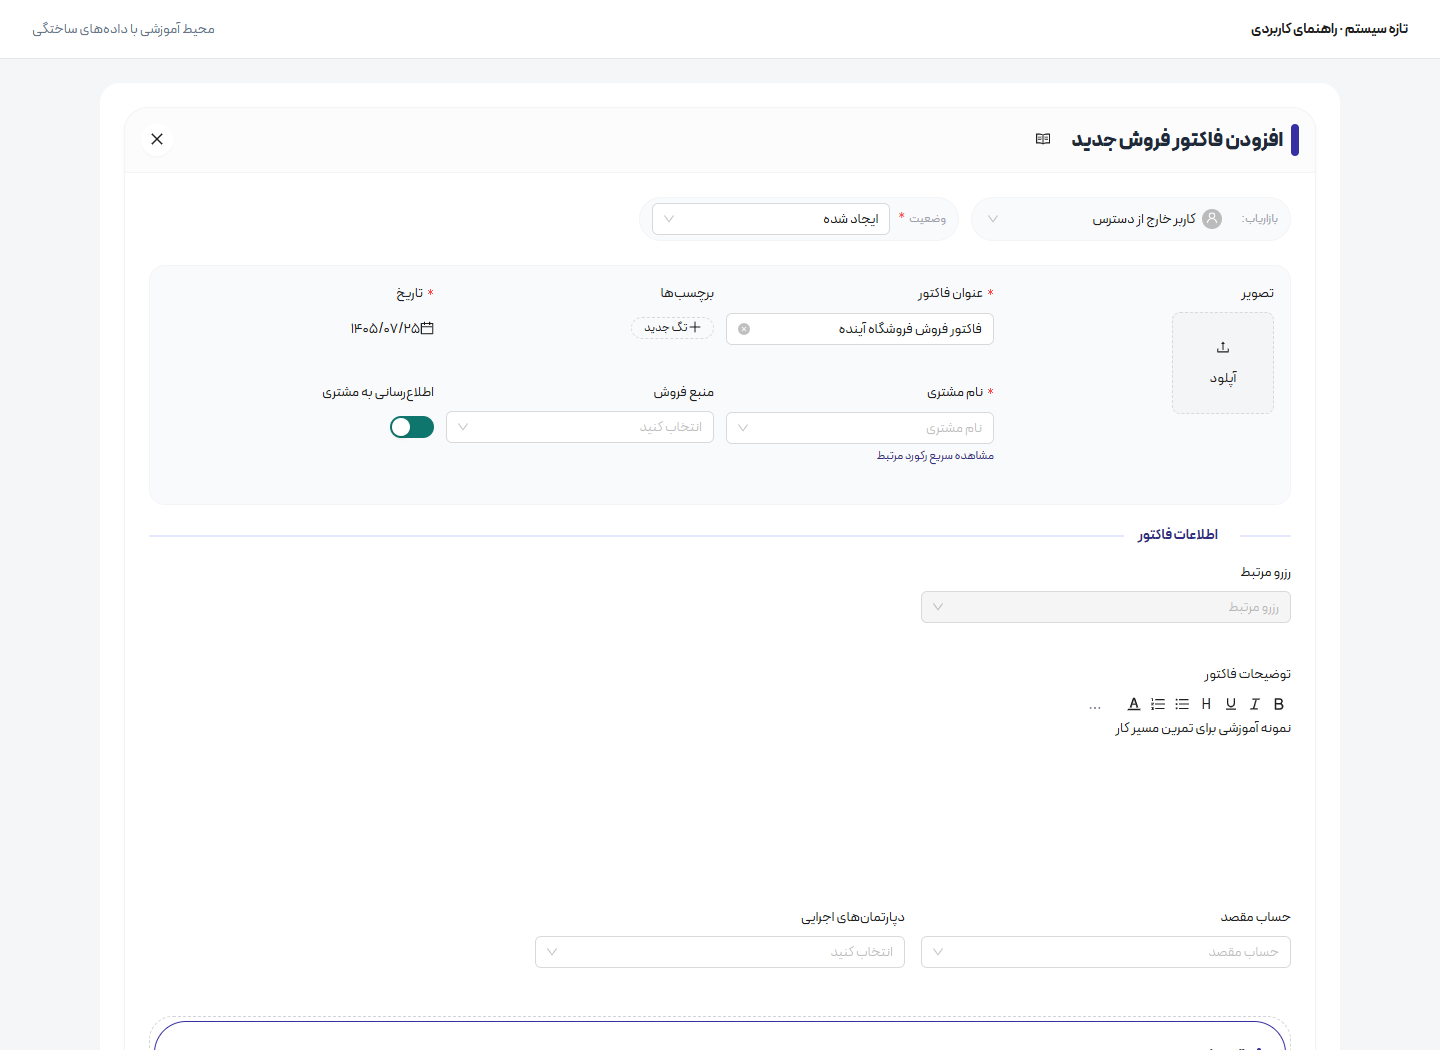The width and height of the screenshot is (1440, 1050).
Task: Click inside the invoice description text area
Action: click(720, 800)
